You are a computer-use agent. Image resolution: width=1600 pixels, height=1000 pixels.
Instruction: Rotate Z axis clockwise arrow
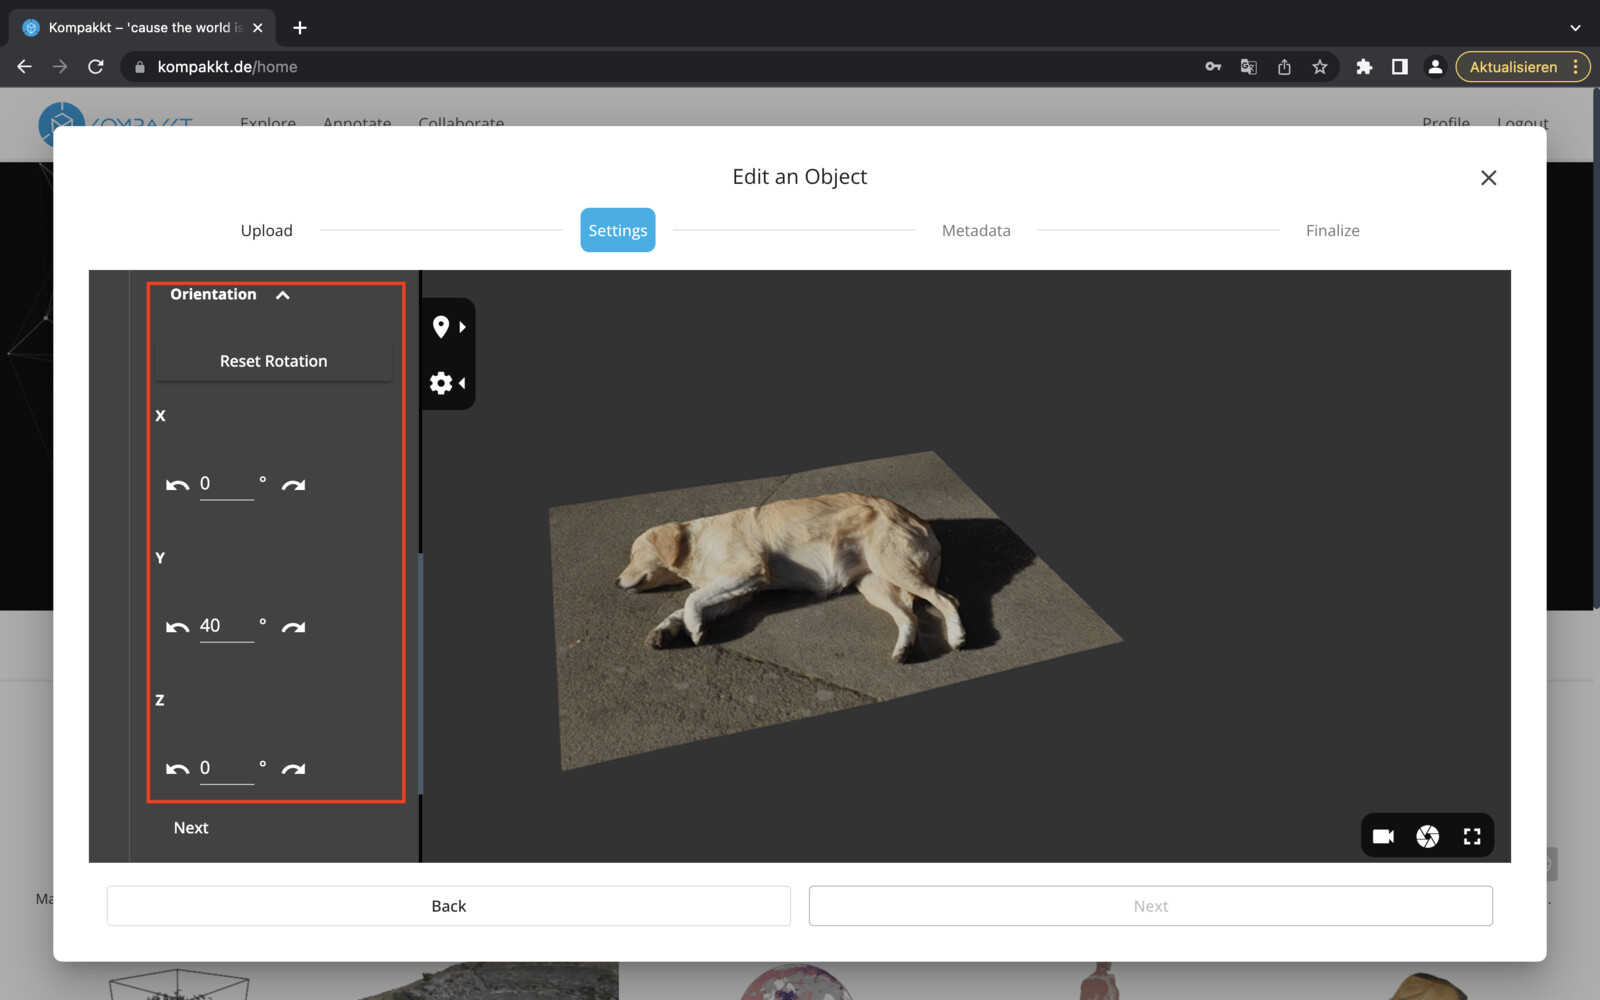click(293, 769)
